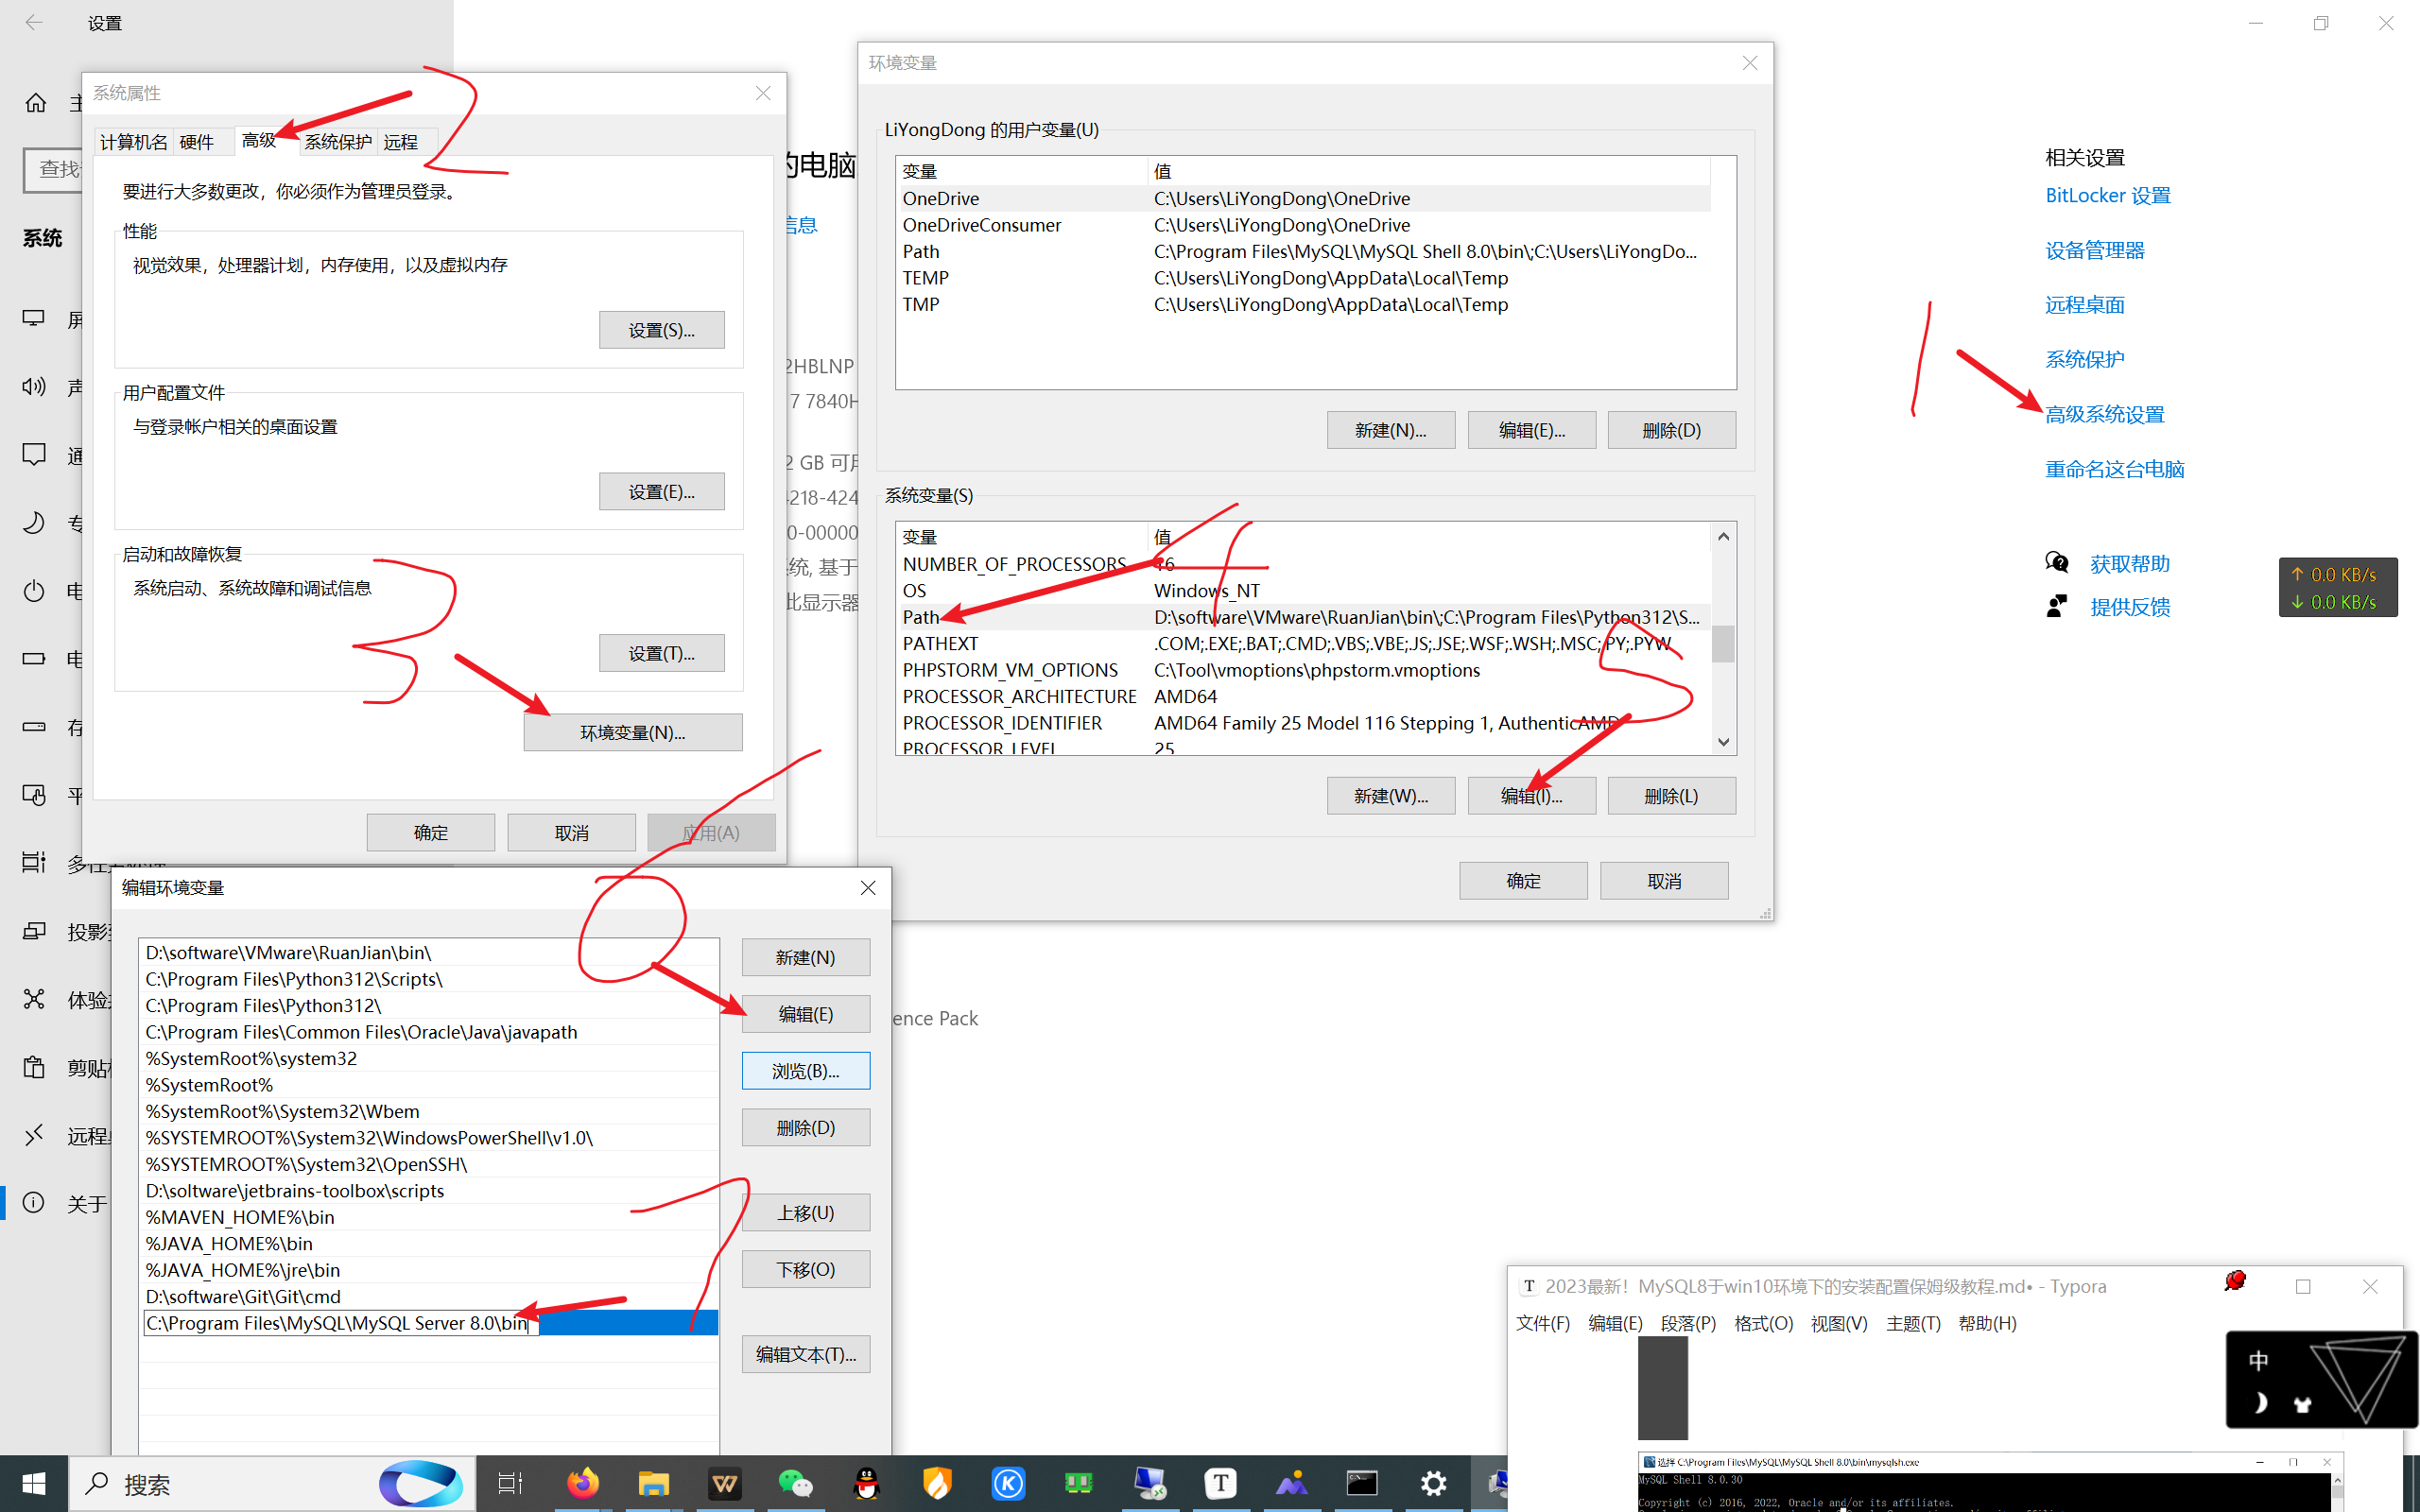Open Typora 段落(P) menu

click(1688, 1323)
